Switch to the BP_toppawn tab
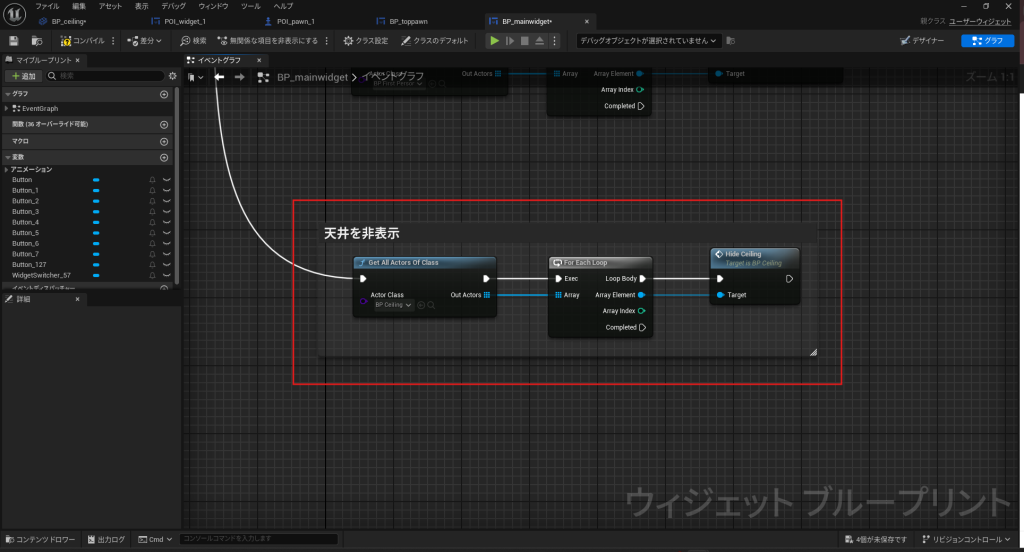 click(408, 21)
